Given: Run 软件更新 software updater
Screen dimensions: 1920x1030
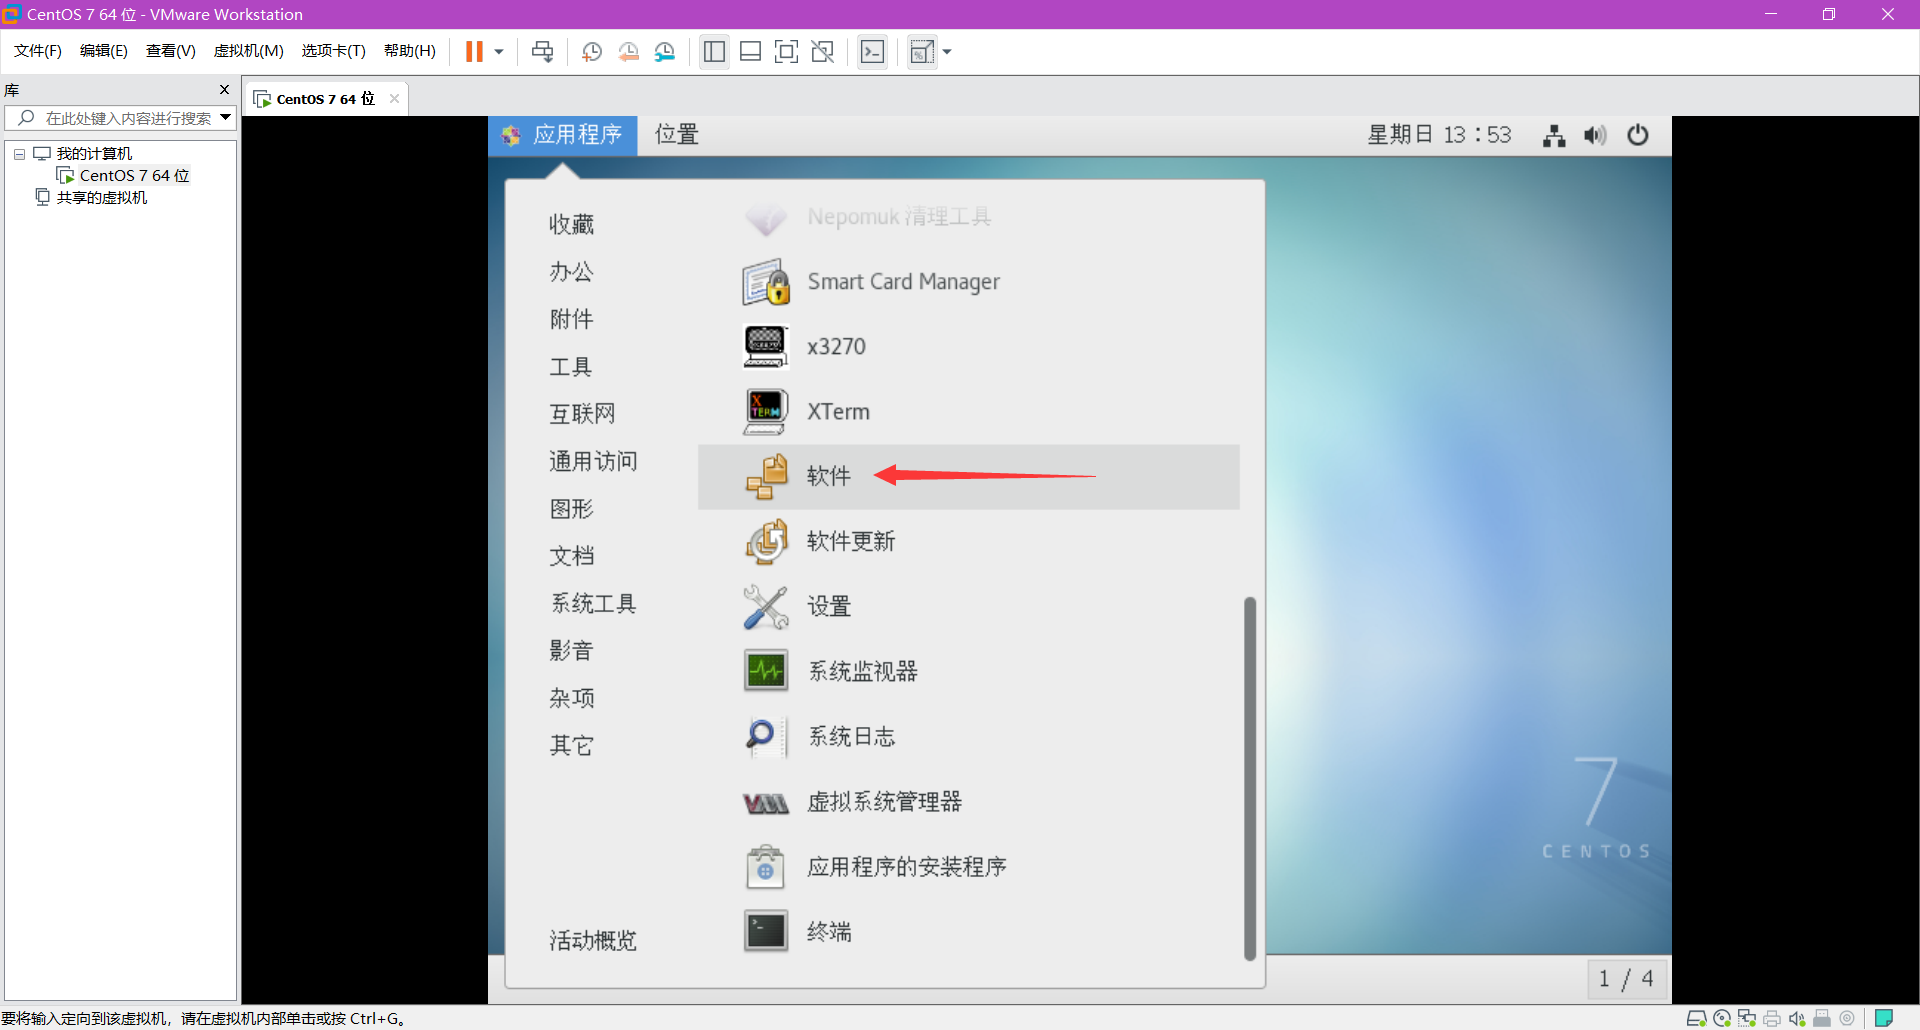Looking at the screenshot, I should point(851,541).
